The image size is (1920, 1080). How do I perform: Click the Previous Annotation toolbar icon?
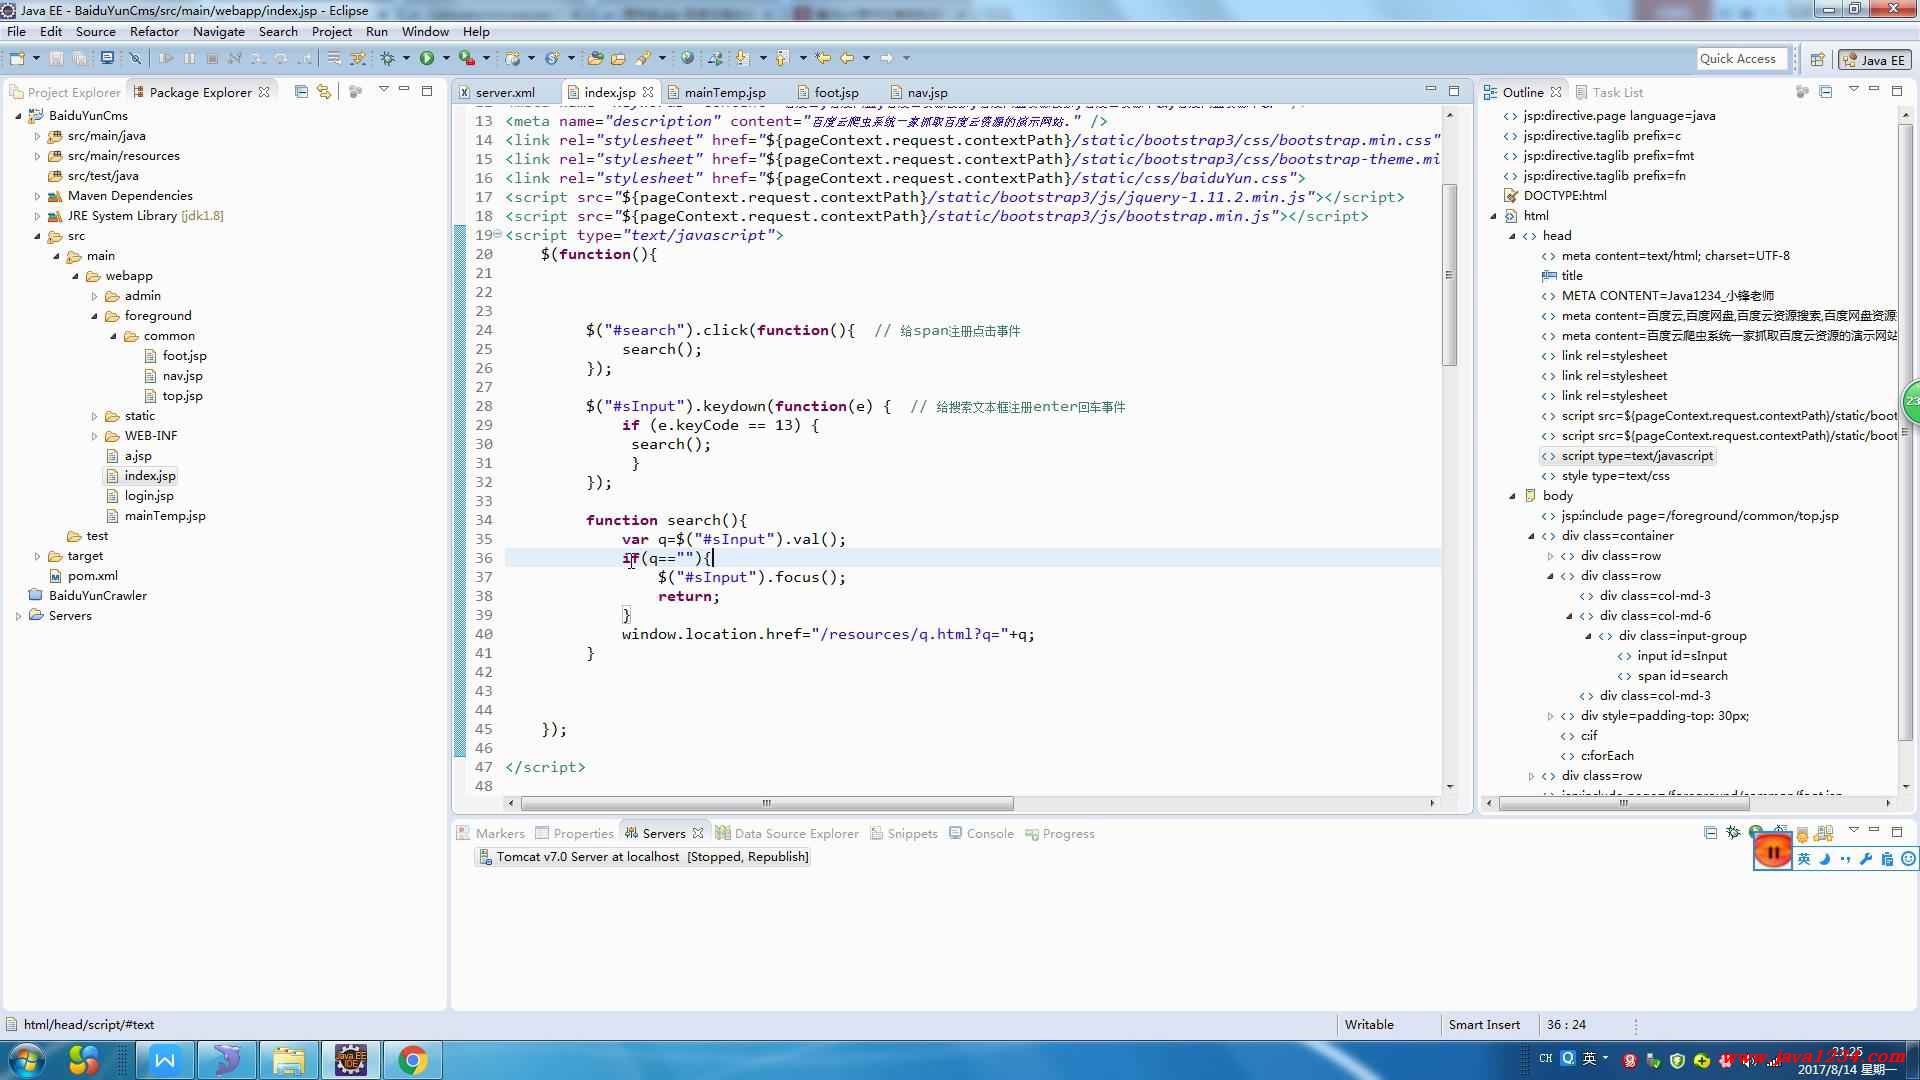click(783, 58)
